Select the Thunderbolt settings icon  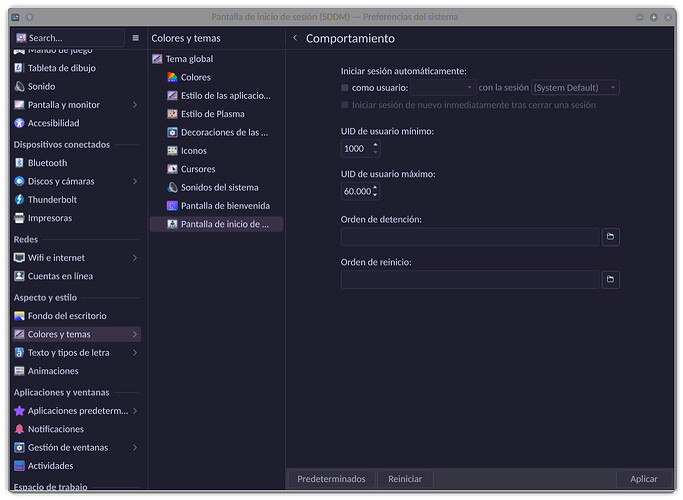(x=20, y=199)
